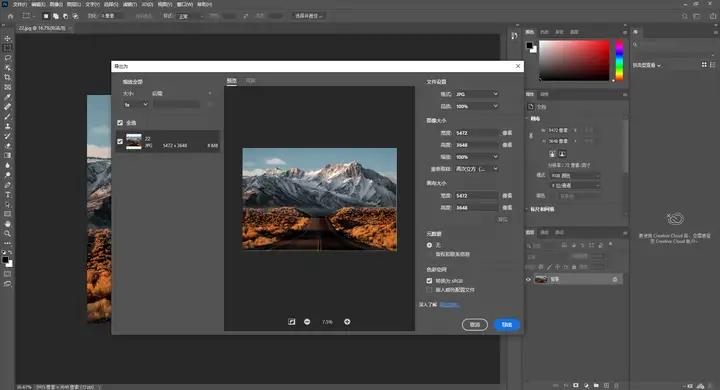Open the 8-bit depth dropdown in Properties
This screenshot has width=720, height=390.
point(575,185)
